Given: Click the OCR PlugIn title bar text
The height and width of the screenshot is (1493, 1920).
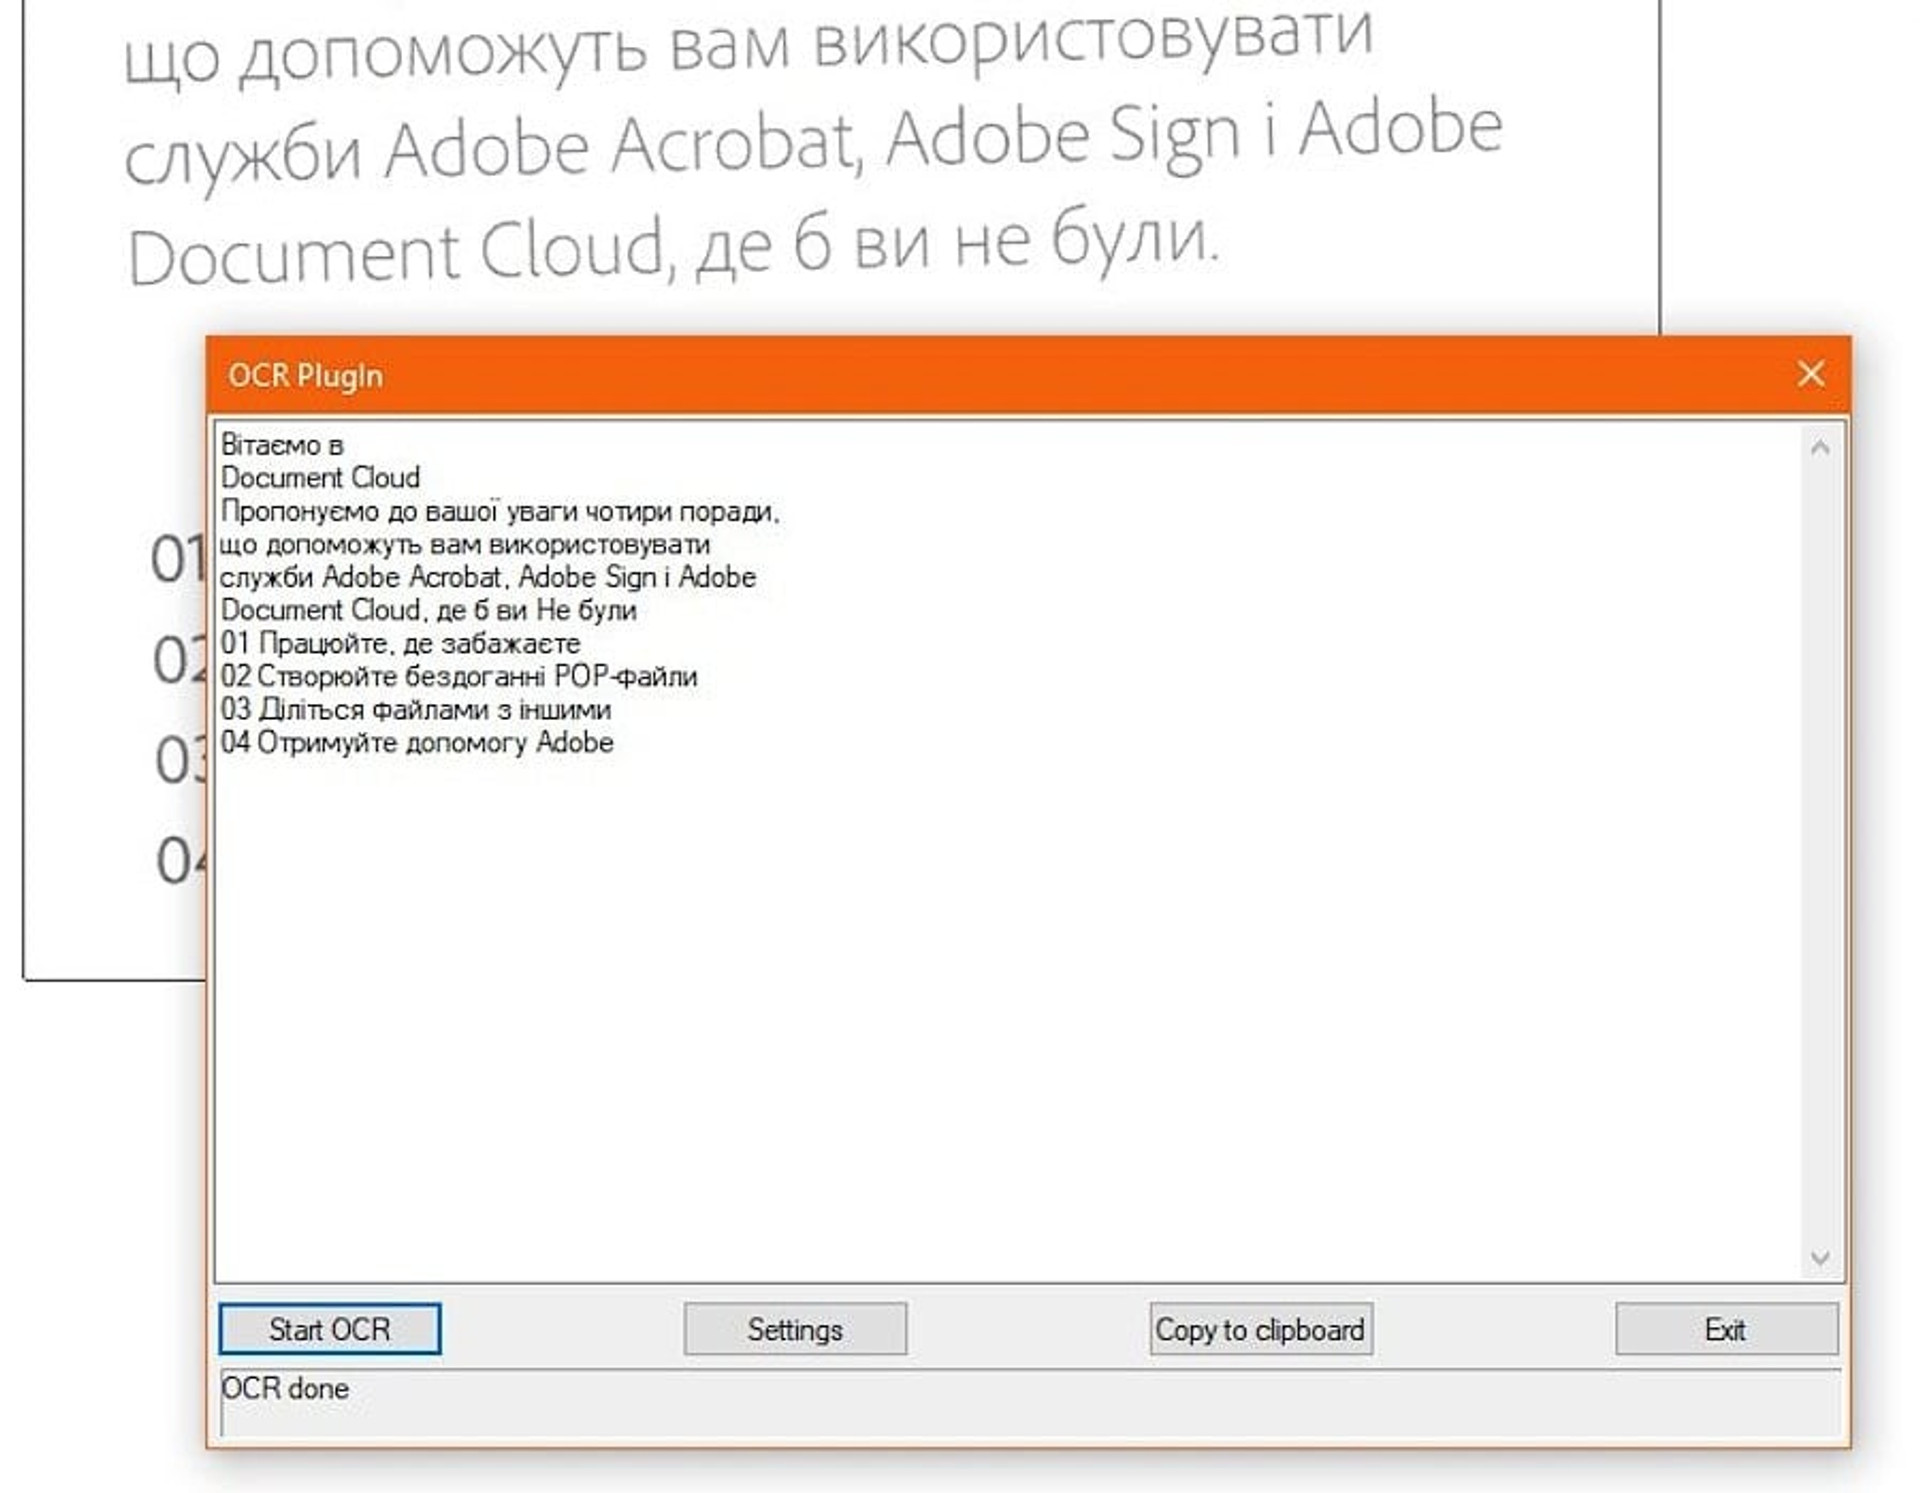Looking at the screenshot, I should [305, 376].
